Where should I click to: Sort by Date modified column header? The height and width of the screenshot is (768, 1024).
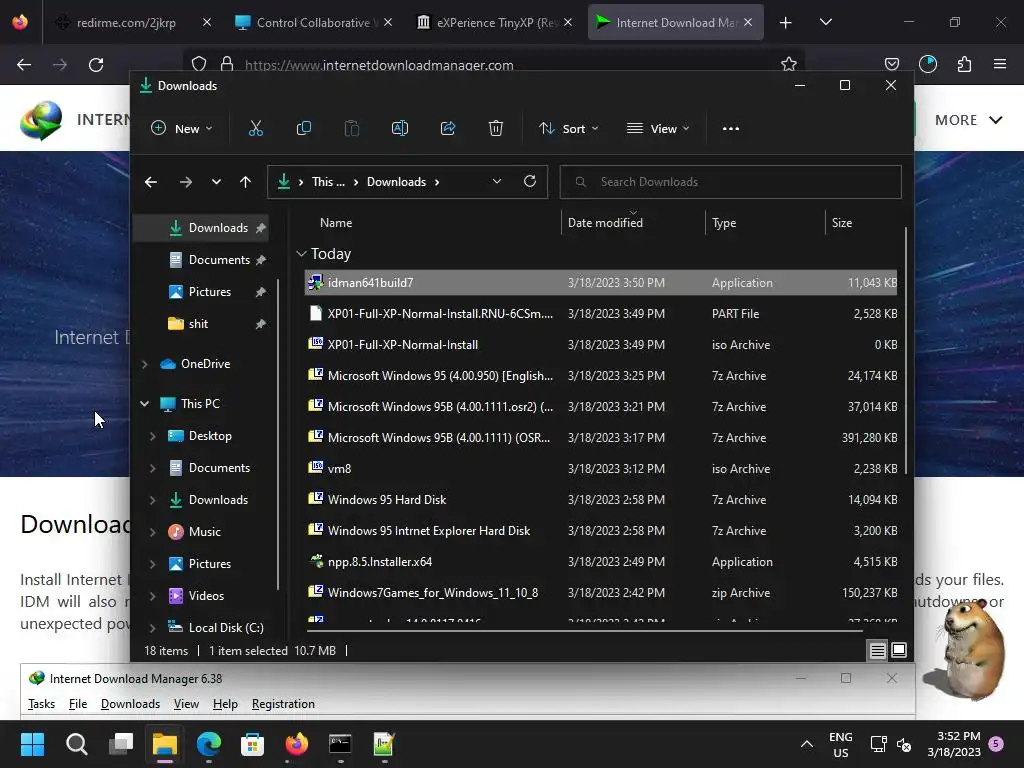click(605, 223)
